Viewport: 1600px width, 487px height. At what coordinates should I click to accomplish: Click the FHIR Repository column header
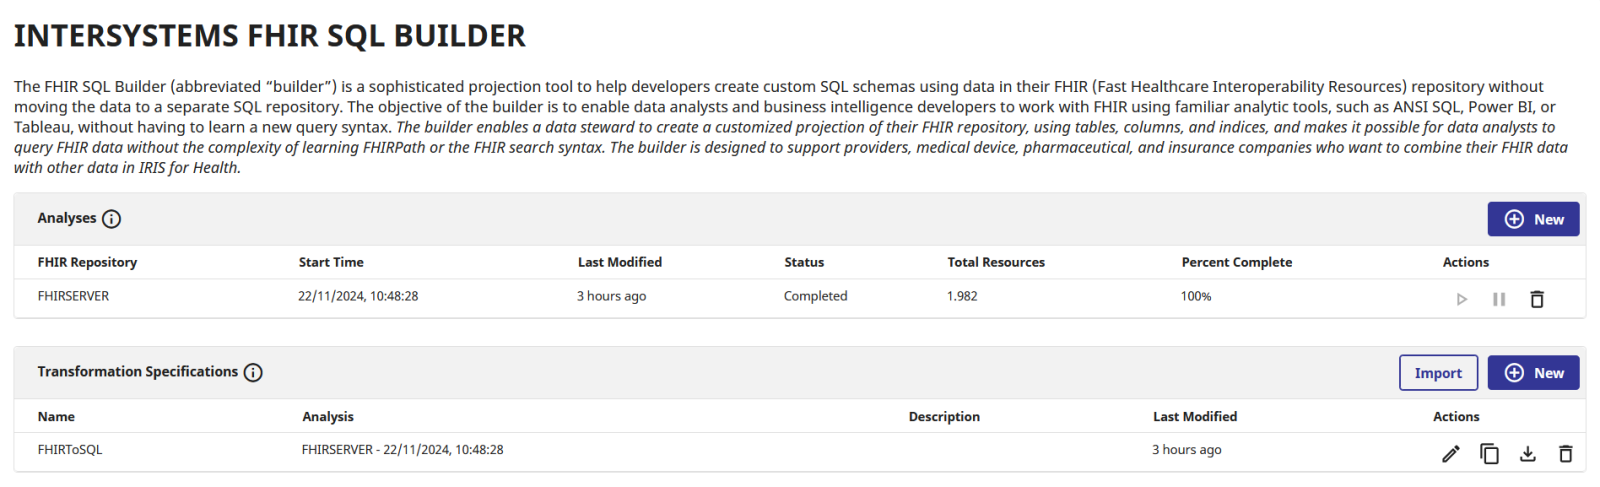[87, 262]
